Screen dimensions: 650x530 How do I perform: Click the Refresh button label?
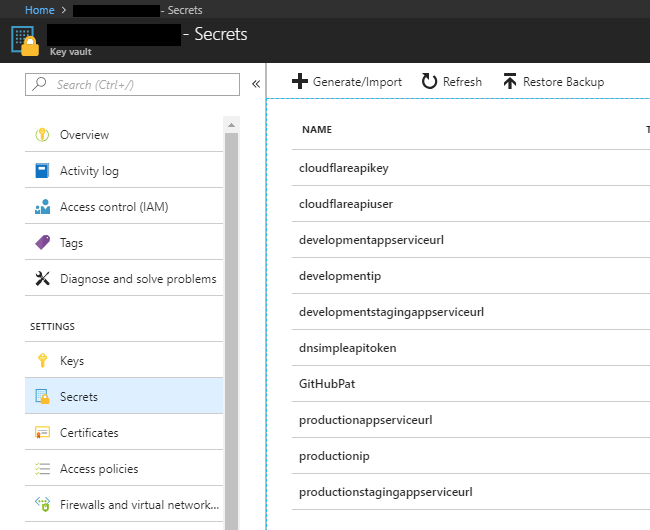tap(462, 82)
